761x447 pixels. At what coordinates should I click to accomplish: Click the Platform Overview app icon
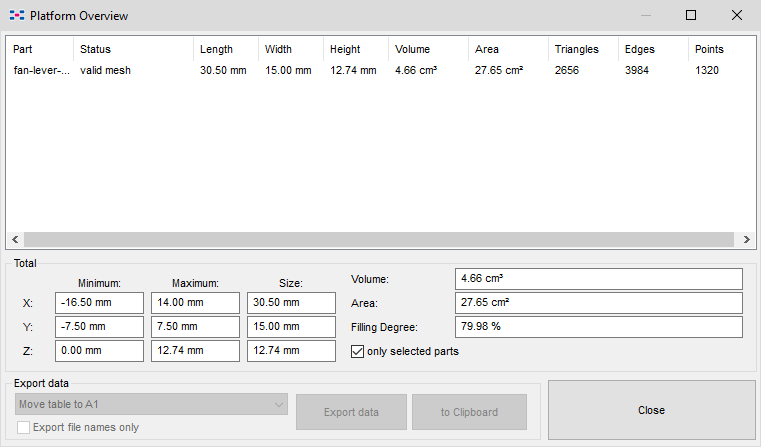pyautogui.click(x=17, y=16)
